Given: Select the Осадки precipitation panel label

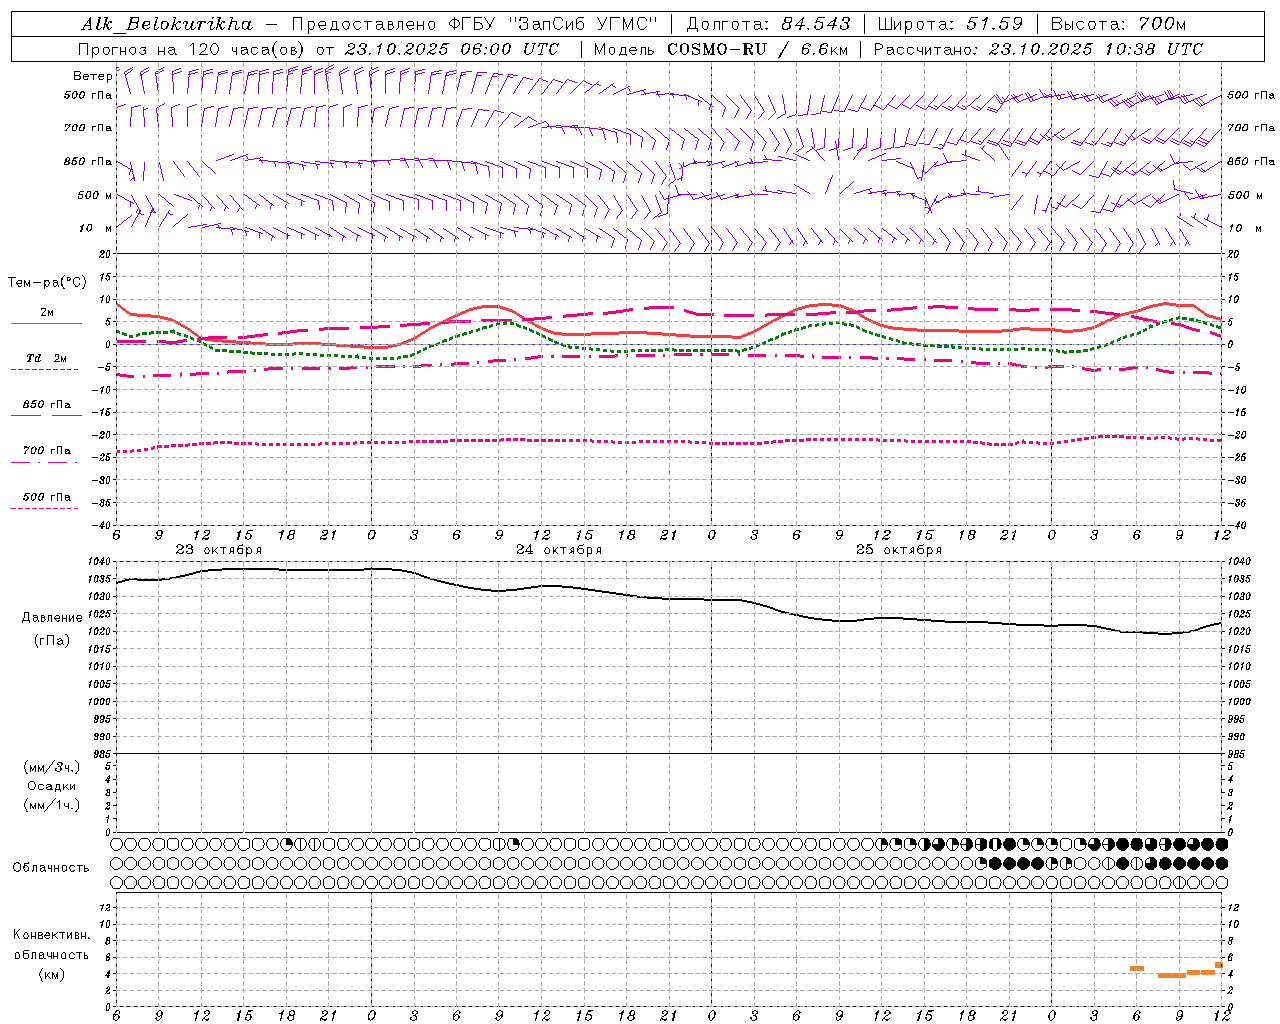Looking at the screenshot, I should [x=52, y=786].
